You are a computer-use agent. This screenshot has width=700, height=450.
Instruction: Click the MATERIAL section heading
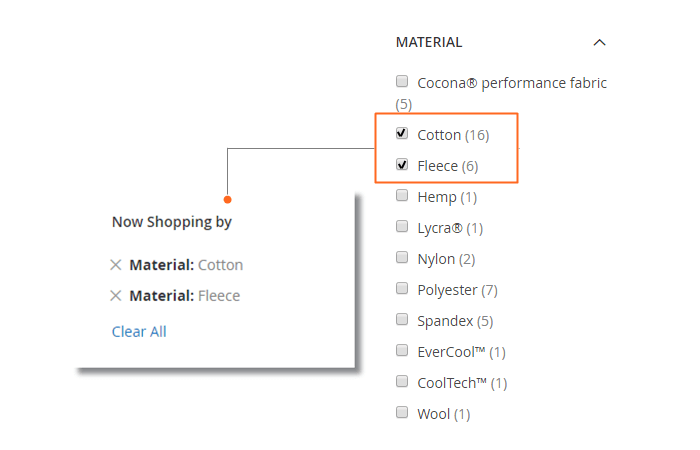pyautogui.click(x=429, y=42)
